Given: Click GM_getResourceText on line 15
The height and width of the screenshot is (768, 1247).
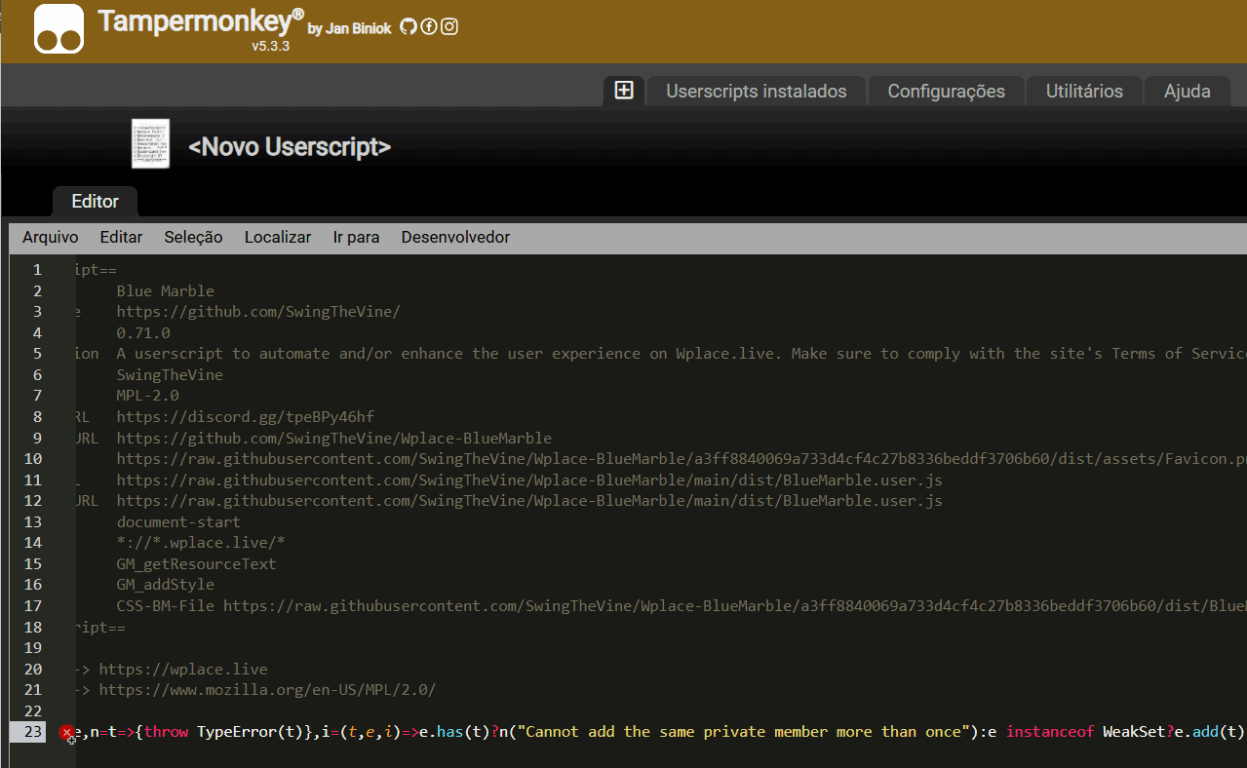Looking at the screenshot, I should pyautogui.click(x=196, y=564).
